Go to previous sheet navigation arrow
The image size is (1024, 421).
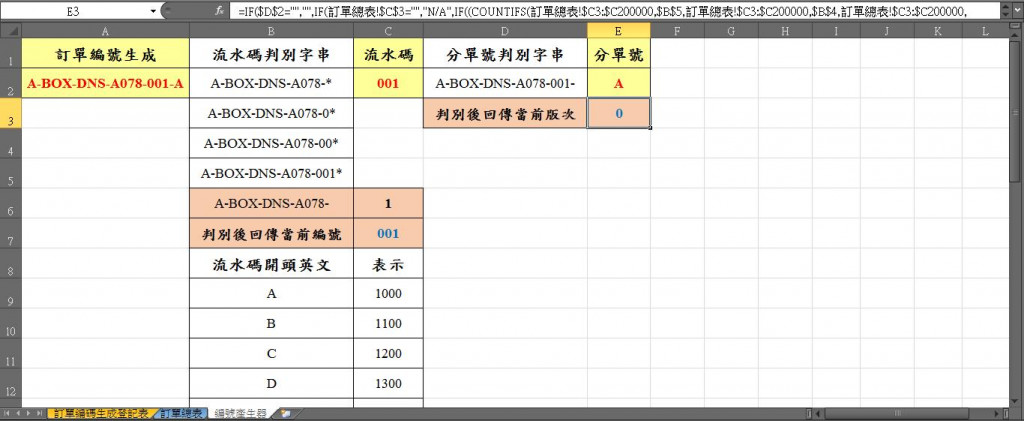pos(18,414)
